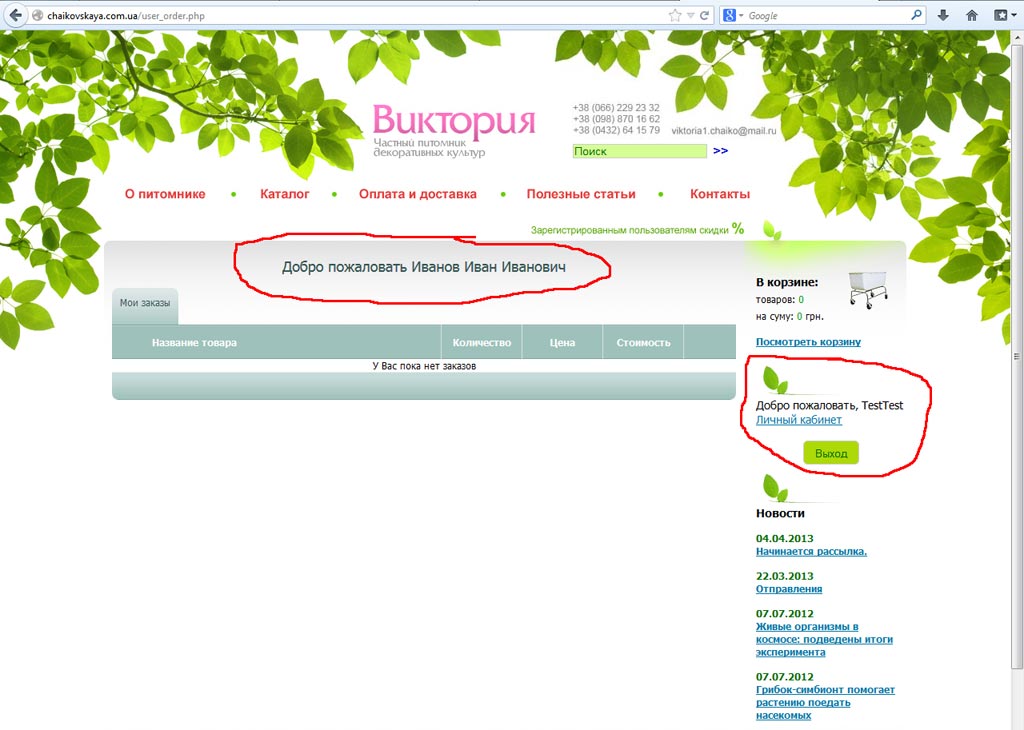This screenshot has width=1024, height=730.
Task: Follow the «Посмотреть корзину» link
Action: click(808, 342)
